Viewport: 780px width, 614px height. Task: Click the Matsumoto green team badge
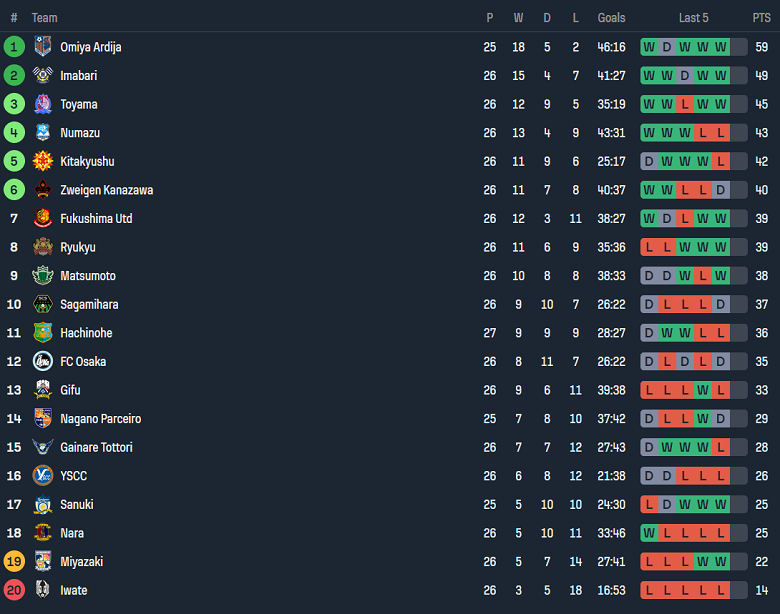[42, 276]
